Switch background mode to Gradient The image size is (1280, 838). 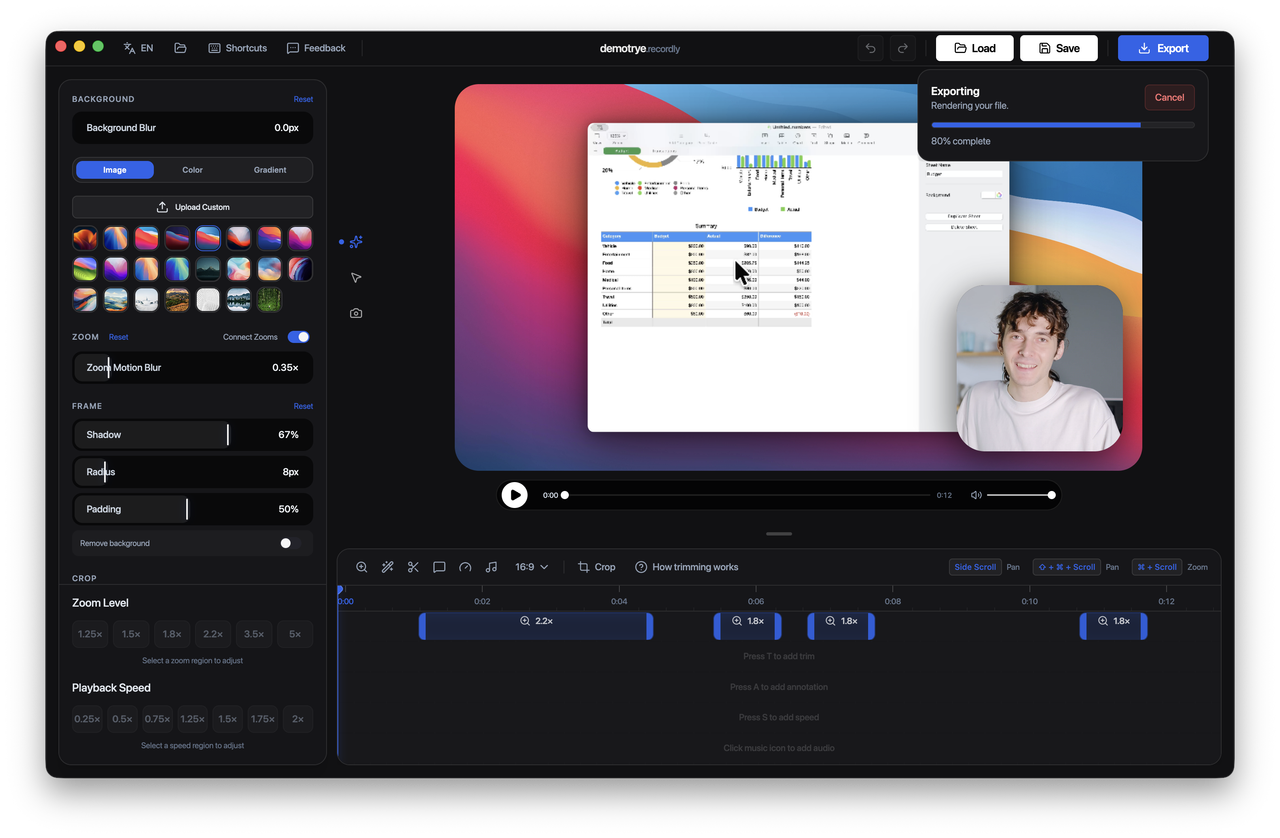pyautogui.click(x=270, y=169)
